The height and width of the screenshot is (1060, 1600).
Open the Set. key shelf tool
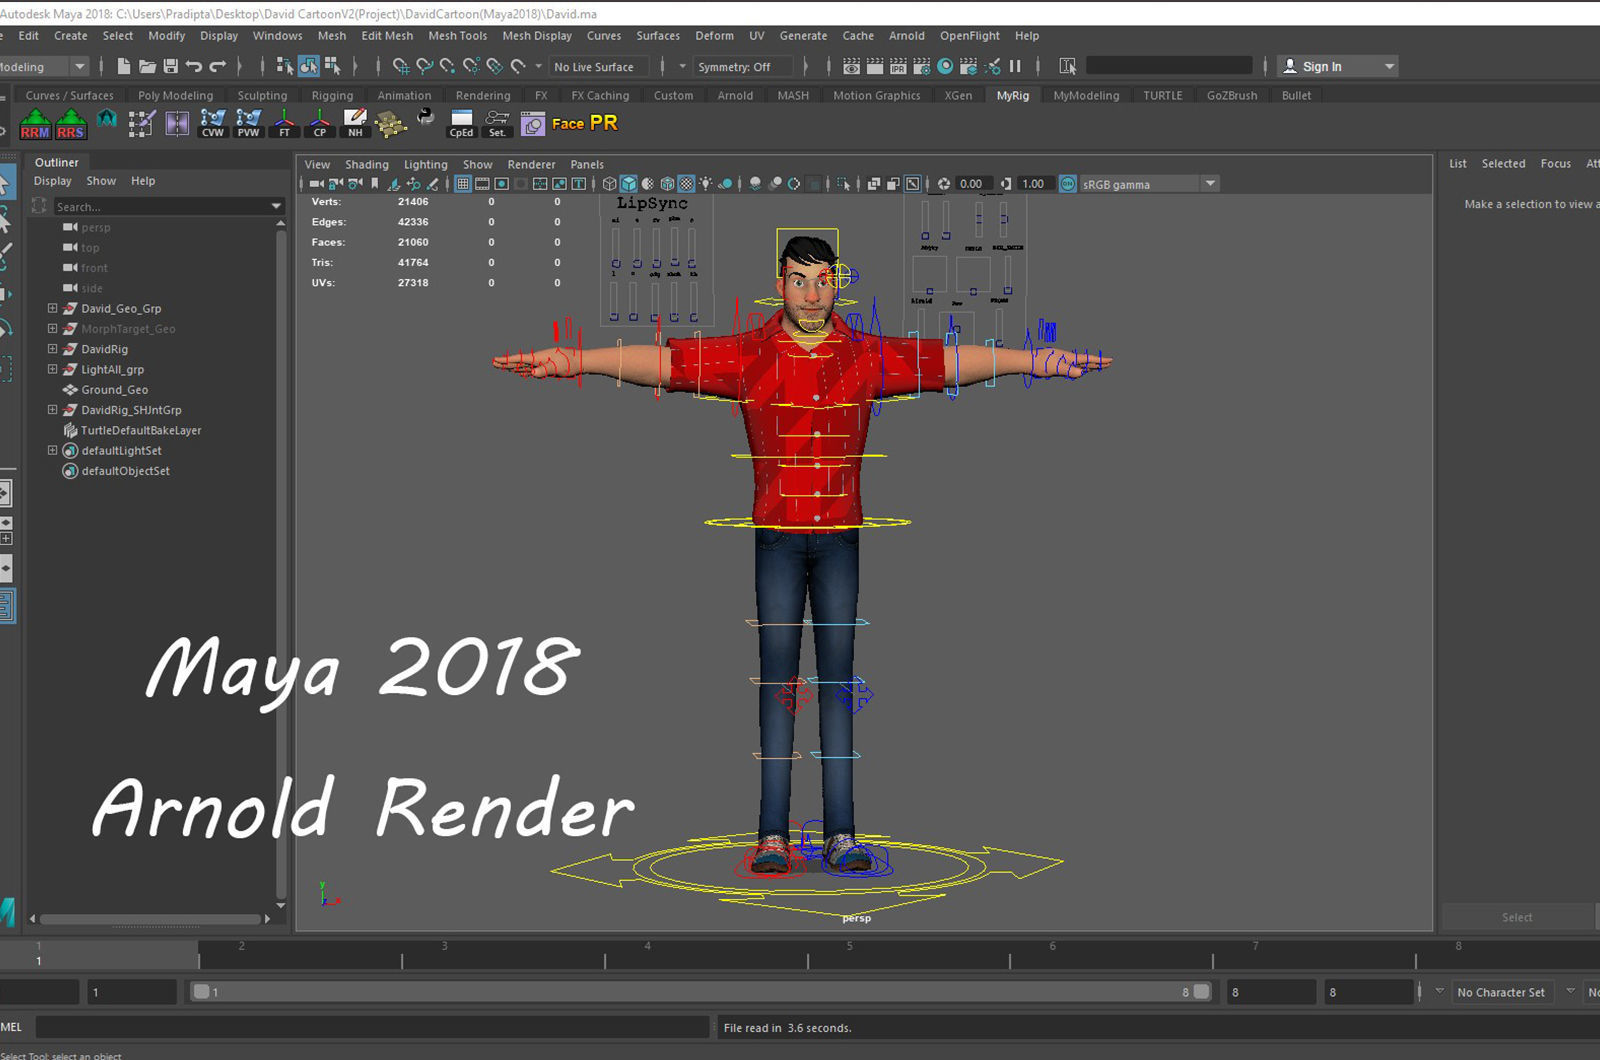click(497, 124)
